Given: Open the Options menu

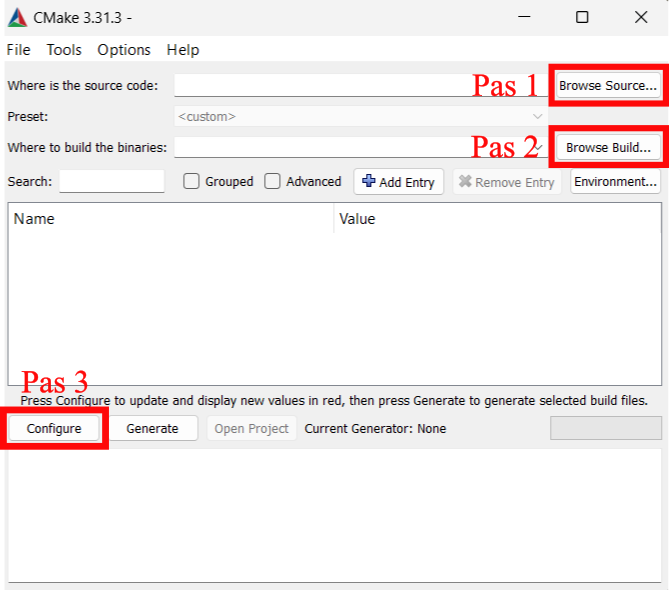Looking at the screenshot, I should pyautogui.click(x=124, y=50).
